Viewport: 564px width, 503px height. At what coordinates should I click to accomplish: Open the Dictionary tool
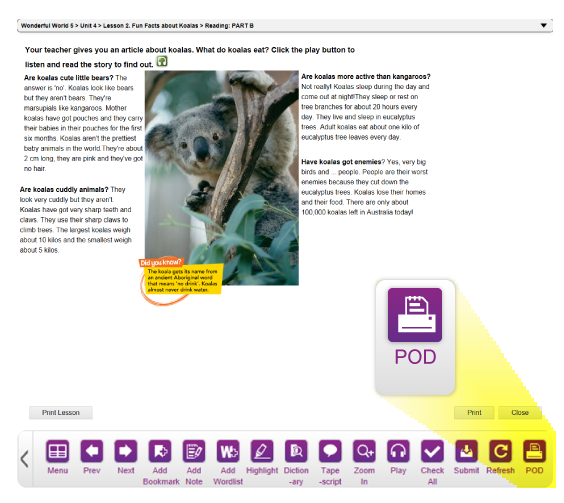(296, 451)
